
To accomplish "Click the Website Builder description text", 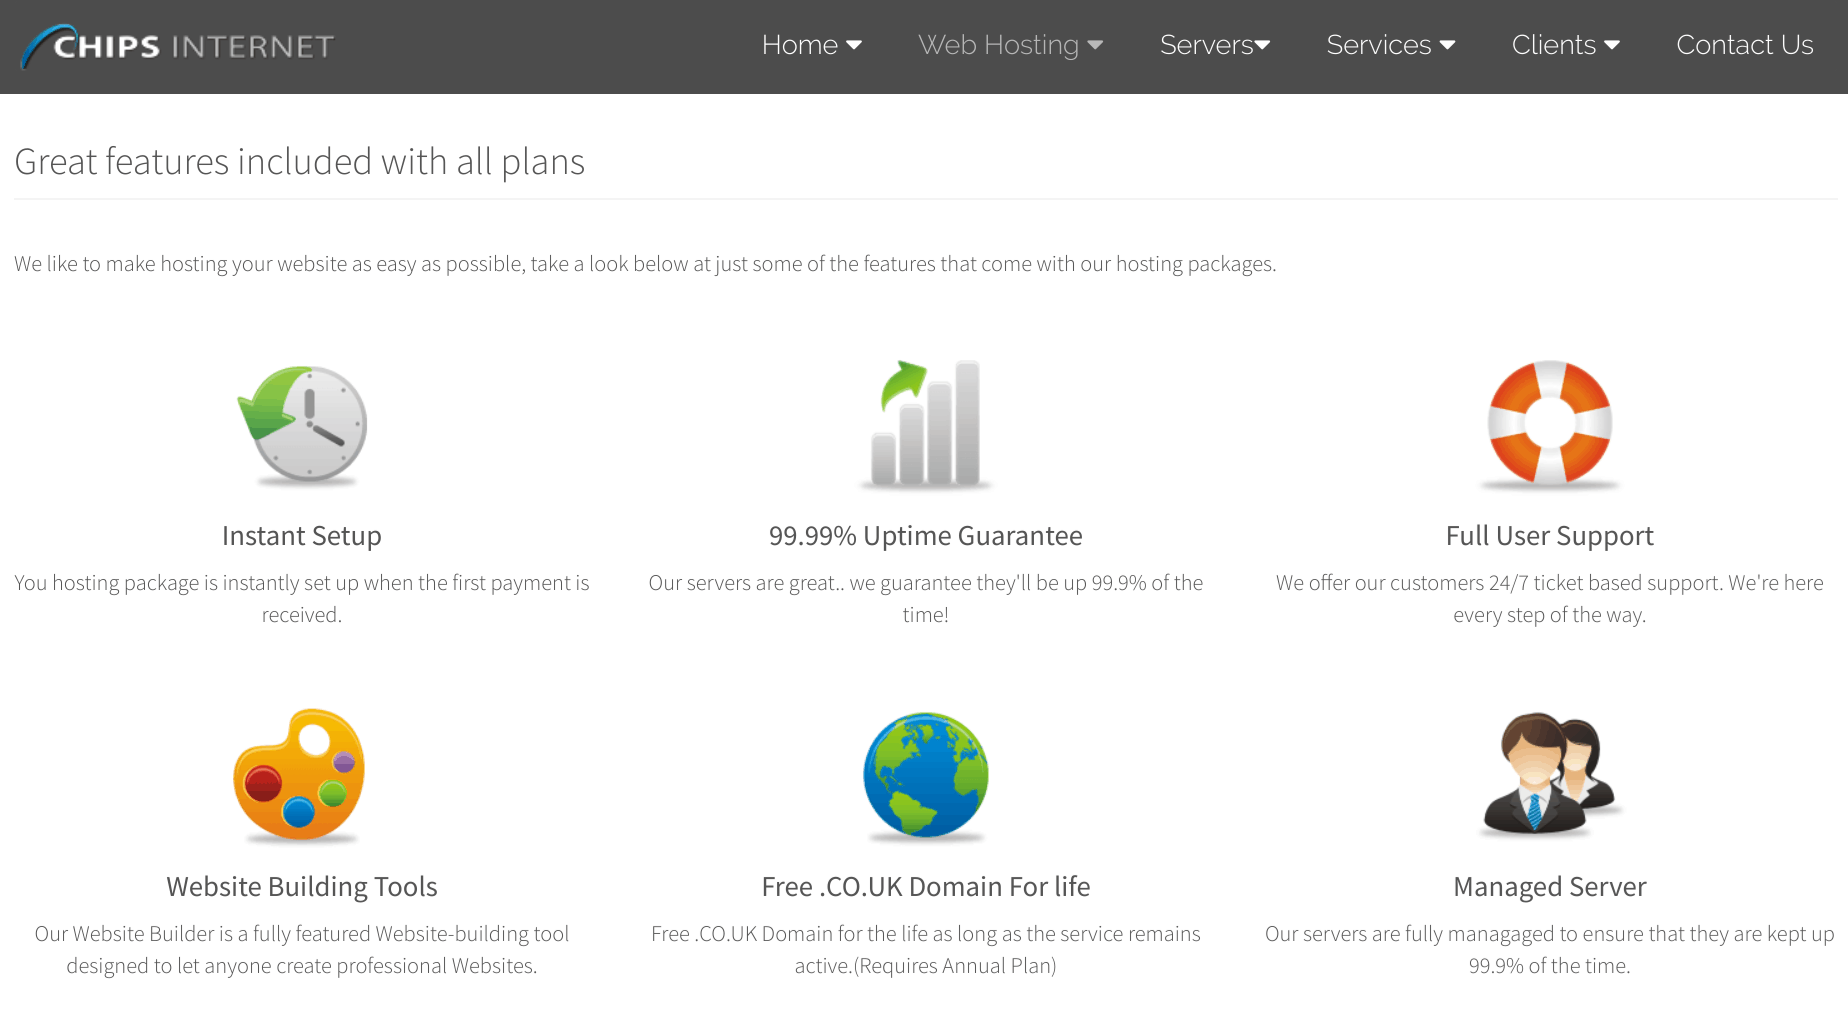I will 302,950.
